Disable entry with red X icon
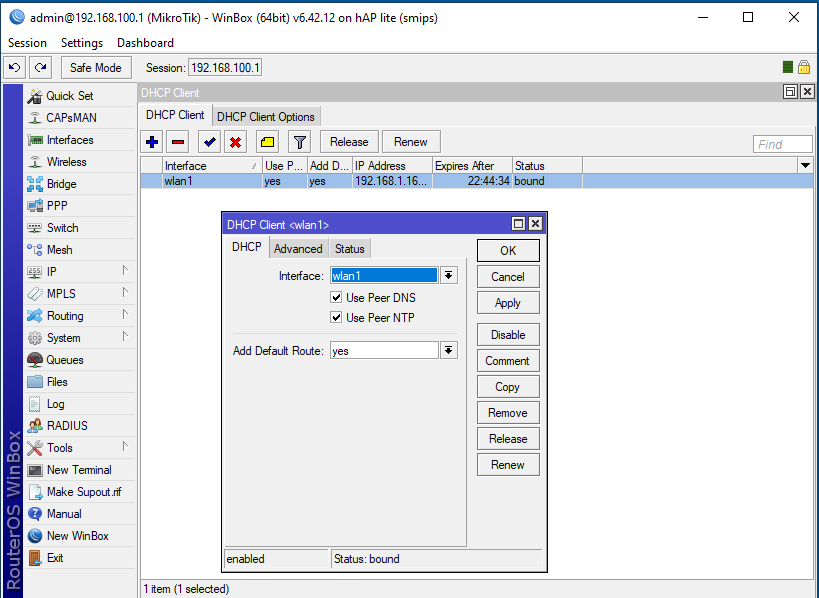 [236, 142]
